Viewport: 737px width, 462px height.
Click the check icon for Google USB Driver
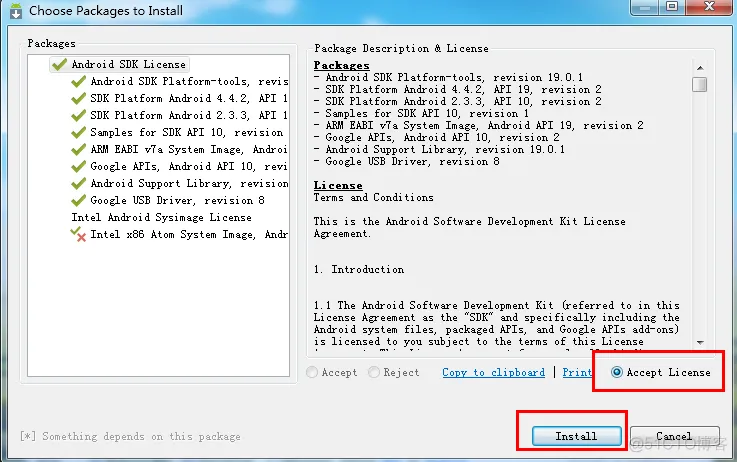[78, 200]
